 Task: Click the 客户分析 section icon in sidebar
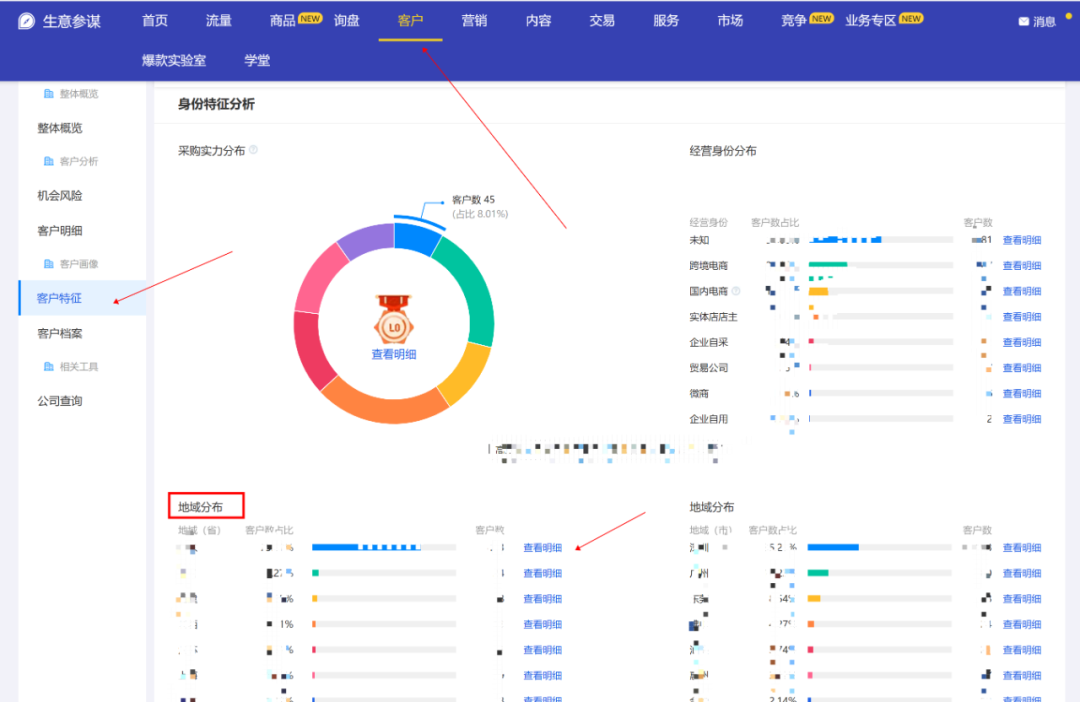pos(48,161)
